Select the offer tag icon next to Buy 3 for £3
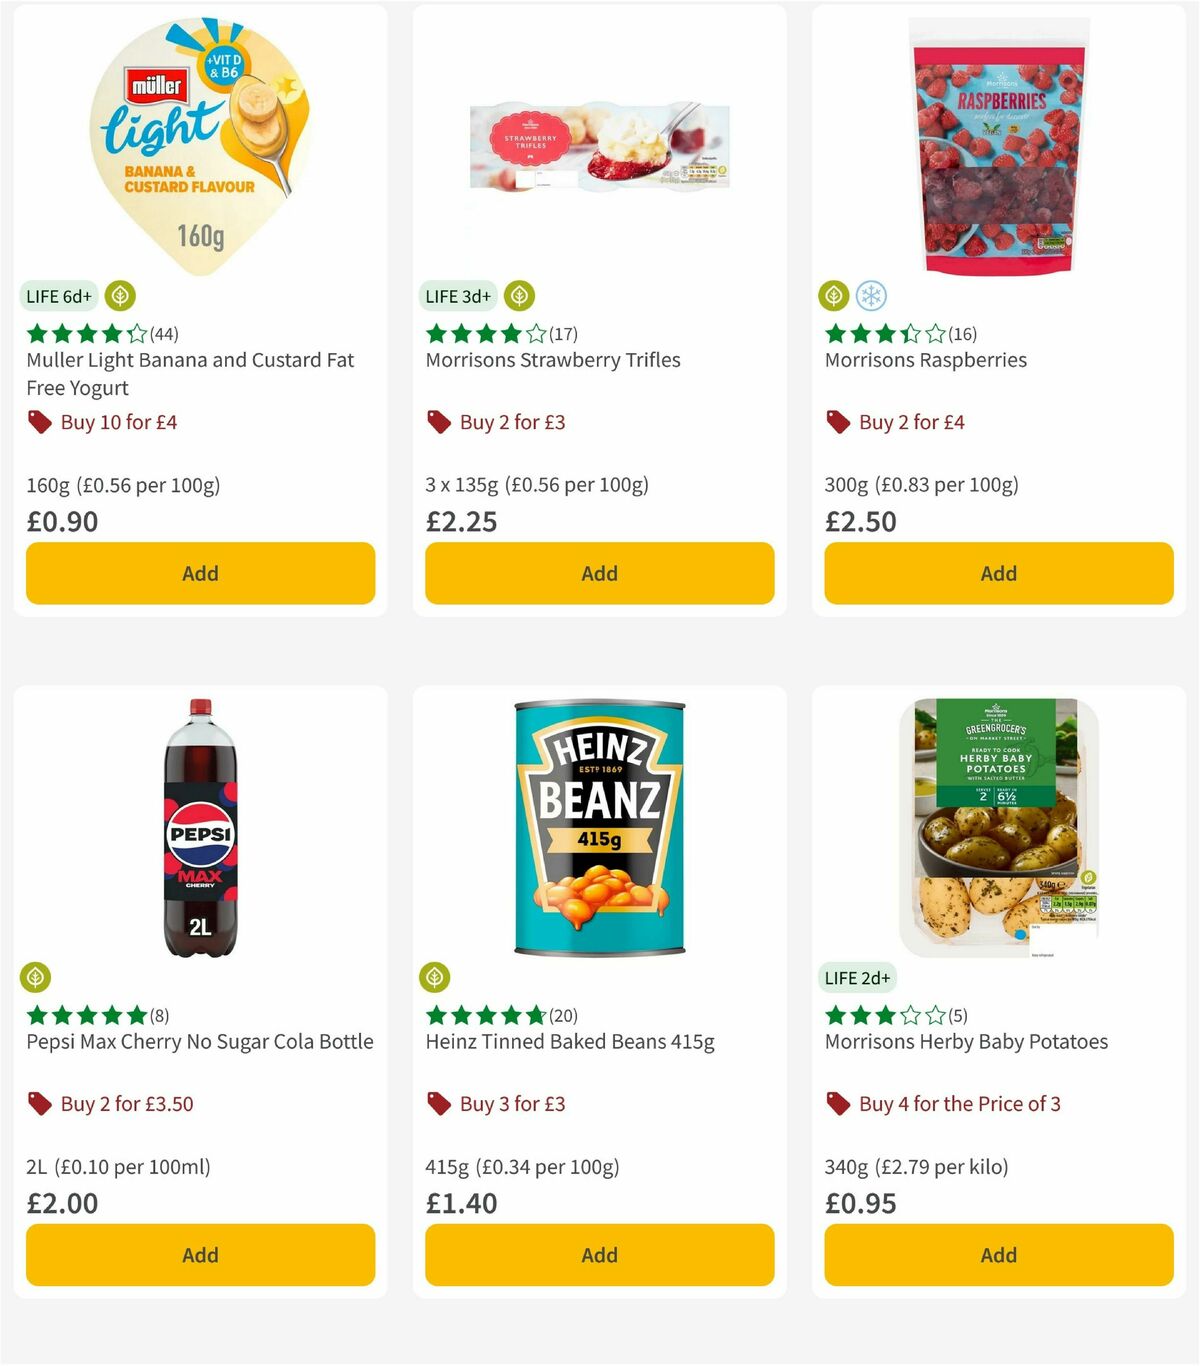This screenshot has width=1200, height=1366. [438, 1103]
